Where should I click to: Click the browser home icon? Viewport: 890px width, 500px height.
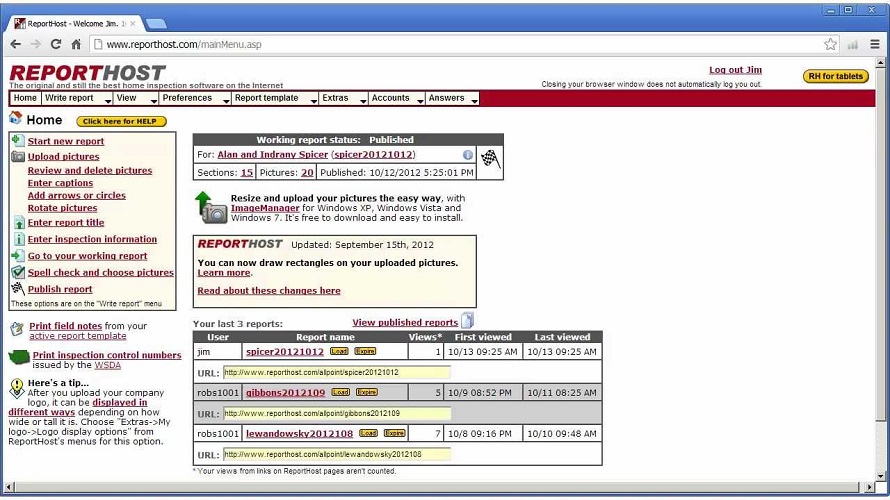coord(76,44)
